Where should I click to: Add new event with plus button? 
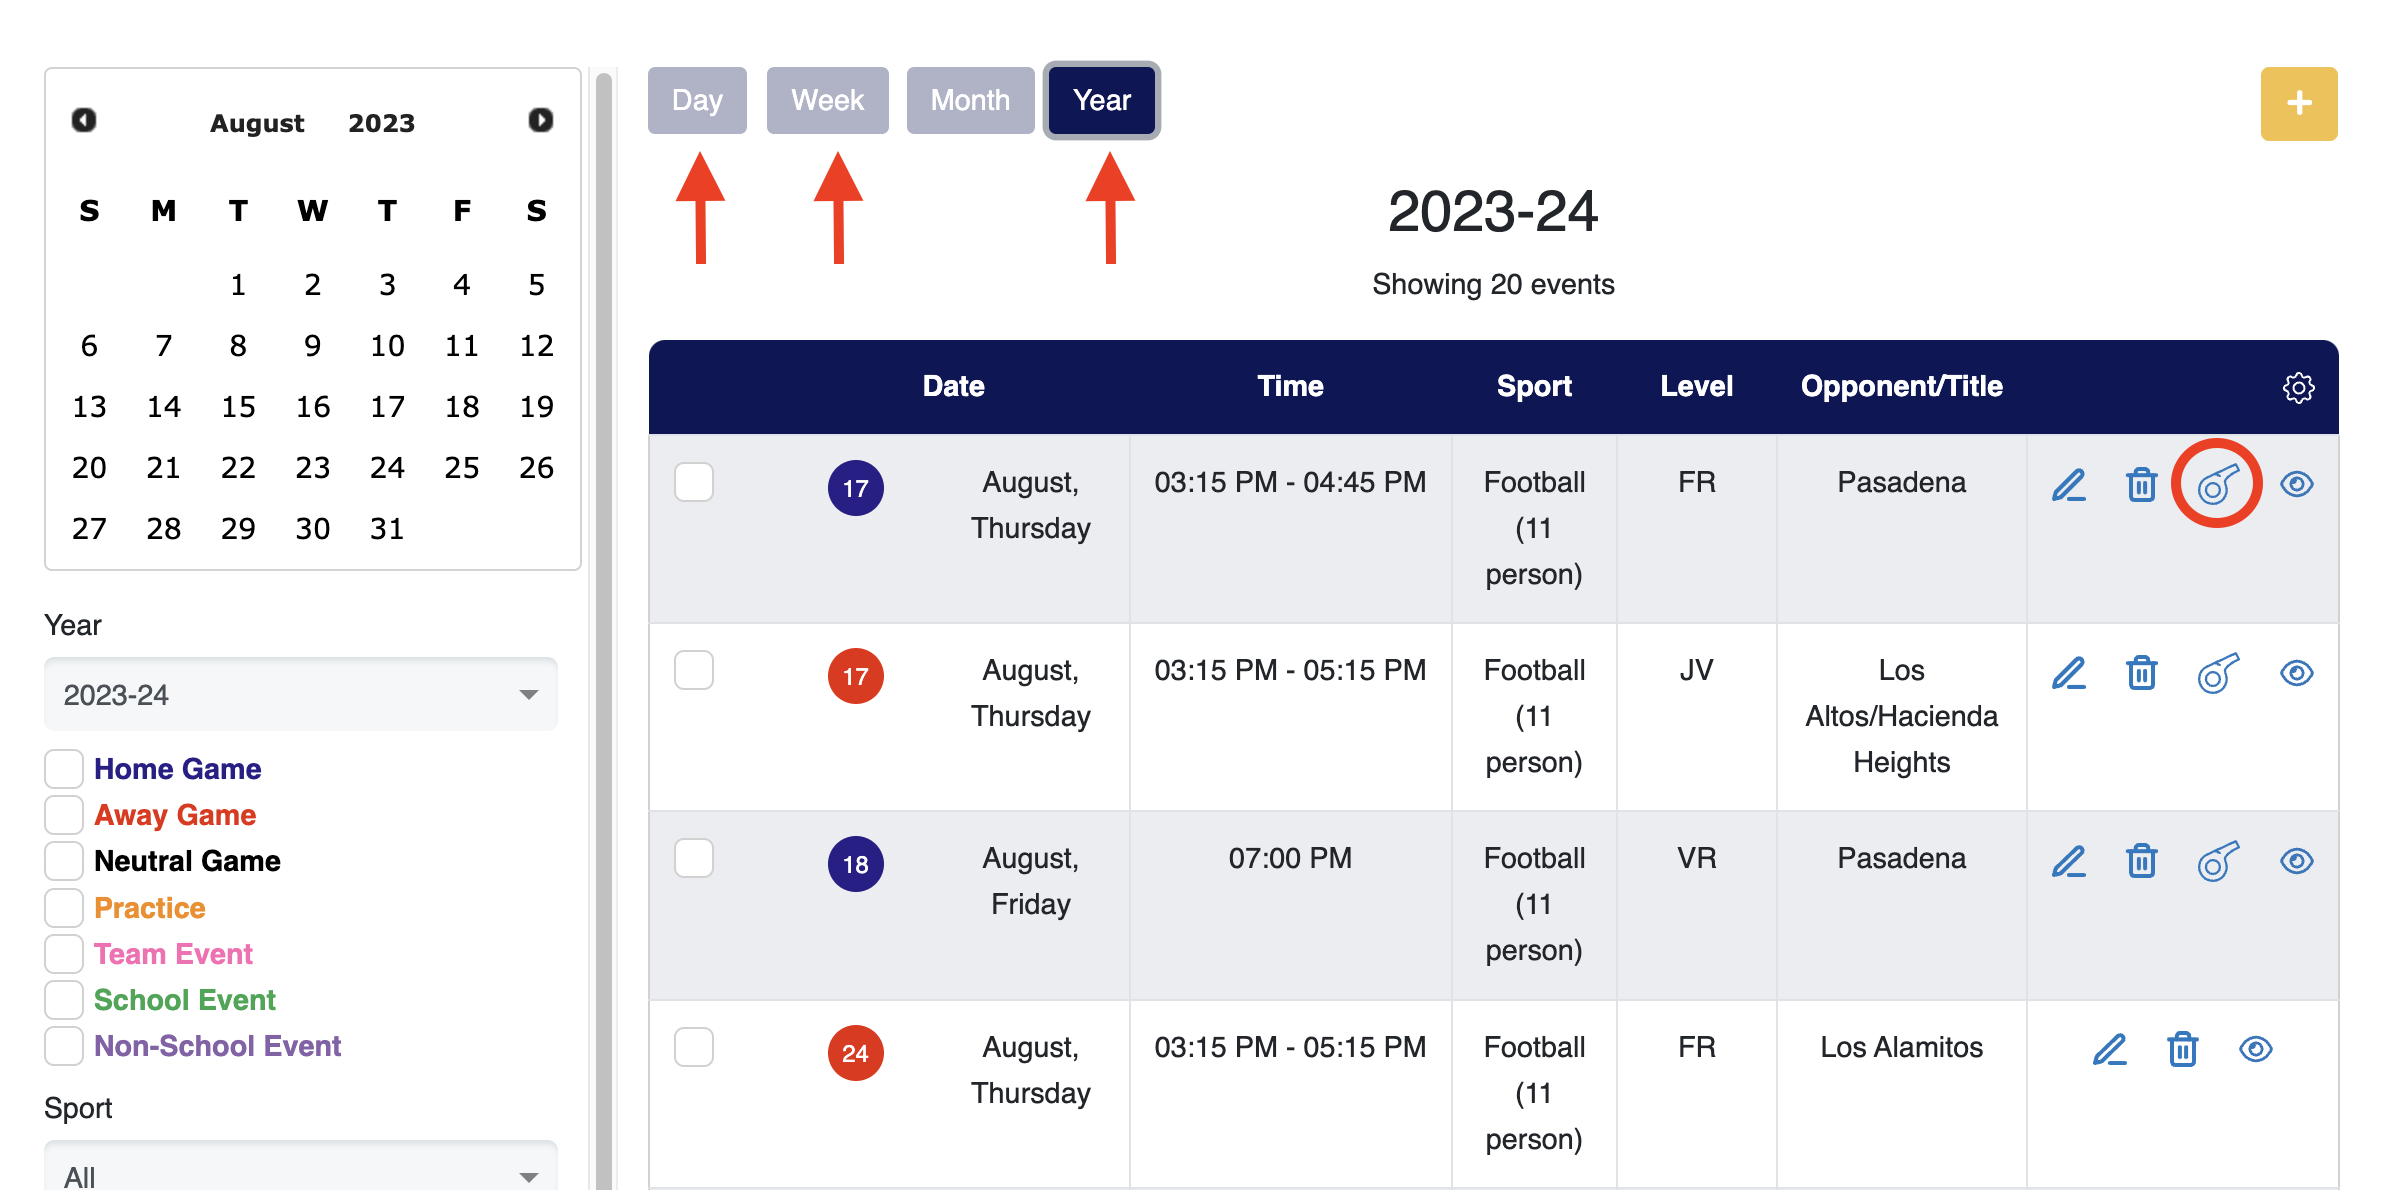2298,104
